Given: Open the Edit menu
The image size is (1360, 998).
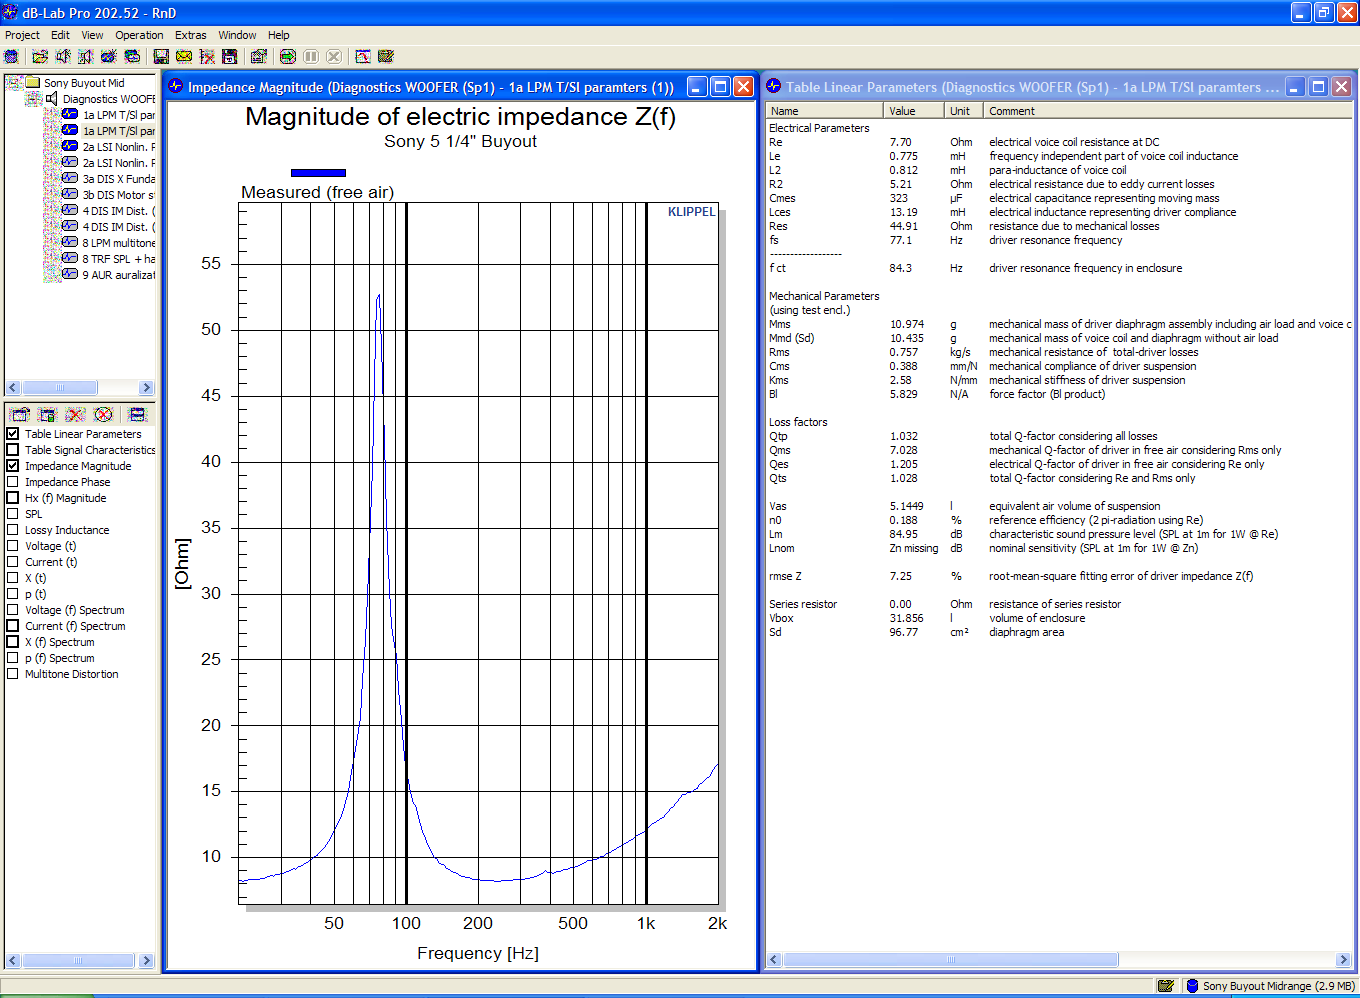Looking at the screenshot, I should click(x=60, y=35).
